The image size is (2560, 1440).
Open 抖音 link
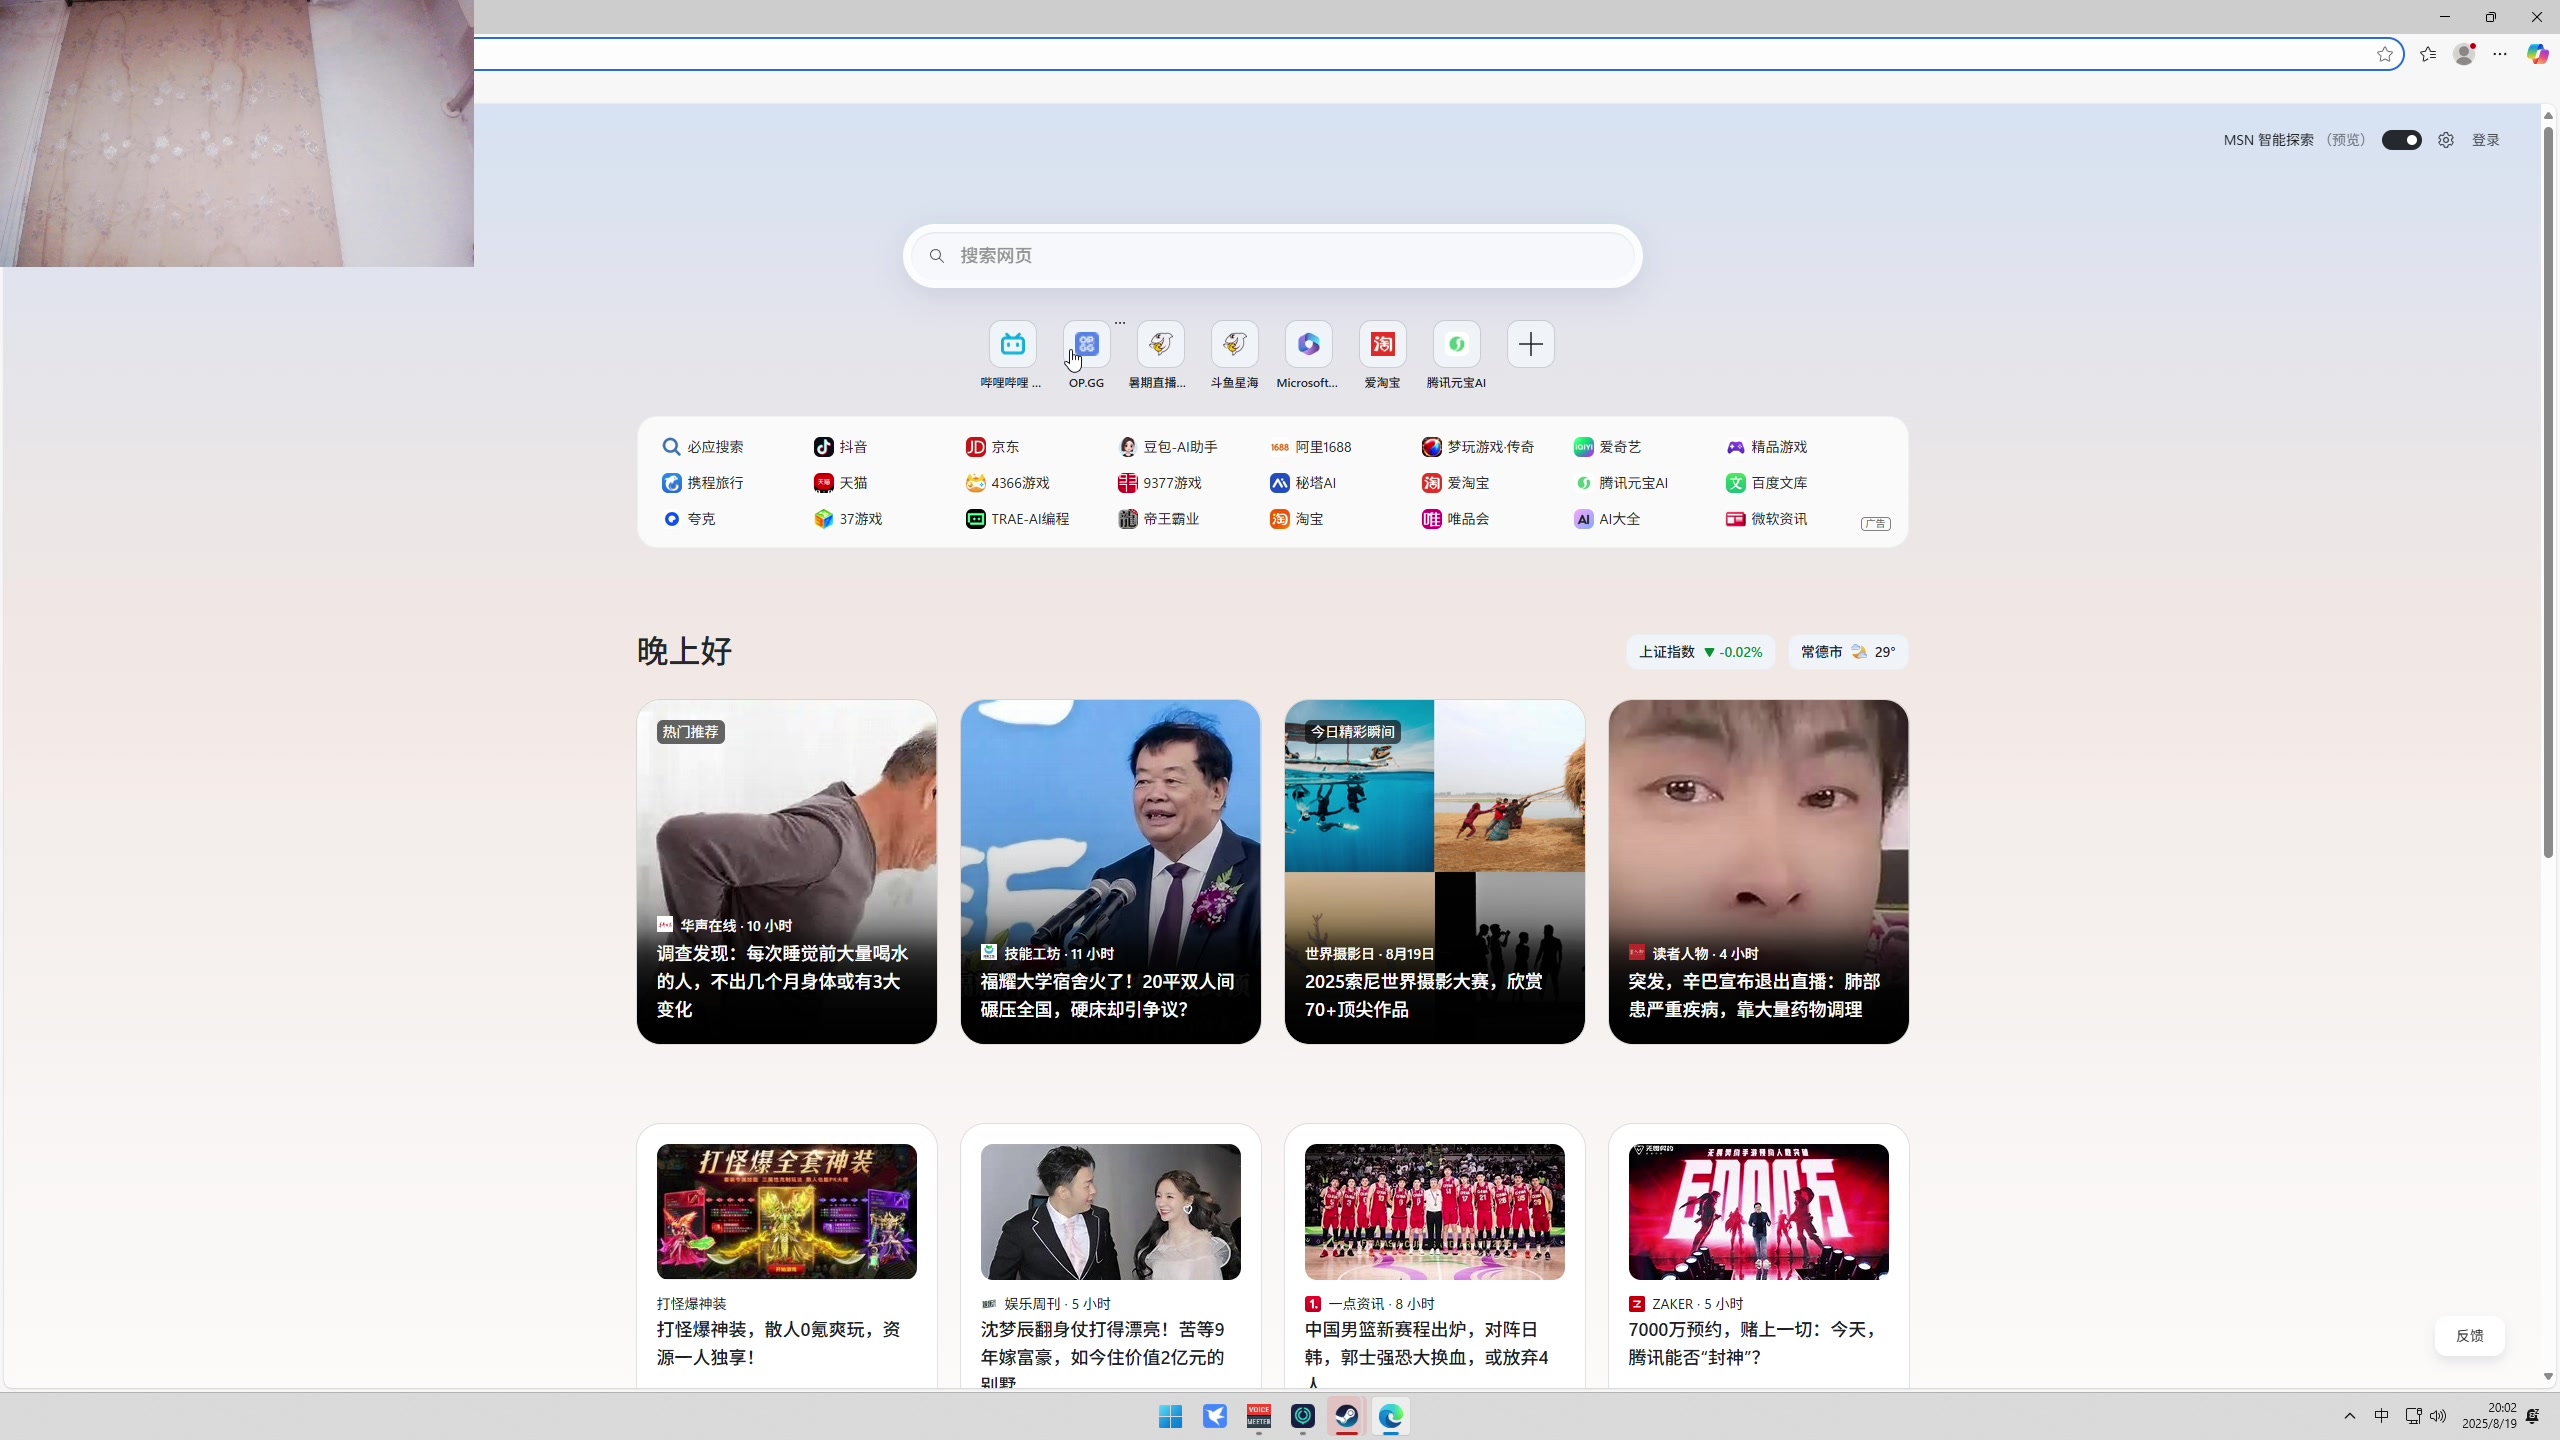[840, 447]
